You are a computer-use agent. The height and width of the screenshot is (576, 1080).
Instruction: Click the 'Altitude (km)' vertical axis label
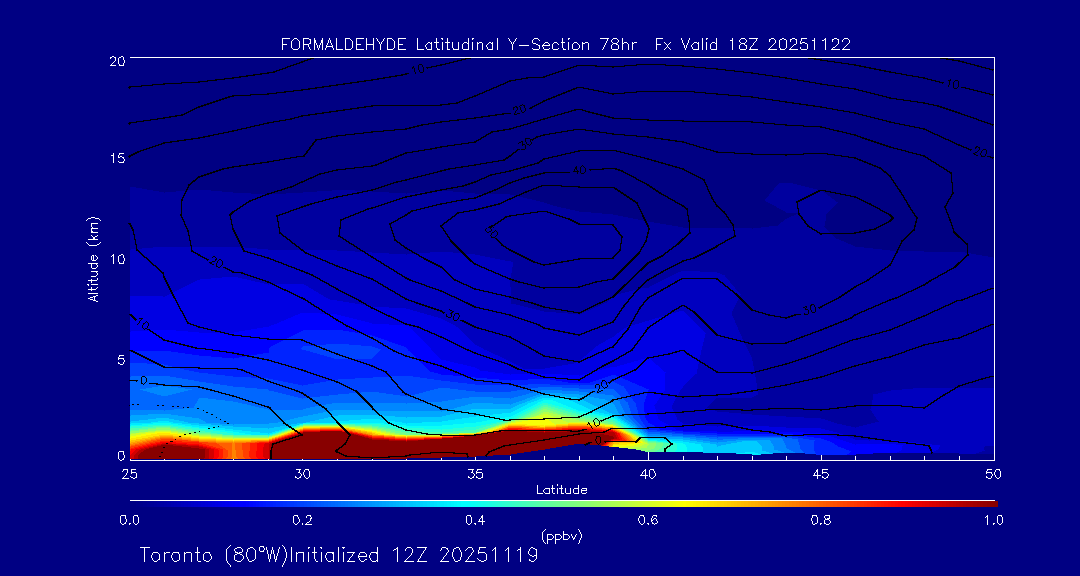click(x=93, y=258)
